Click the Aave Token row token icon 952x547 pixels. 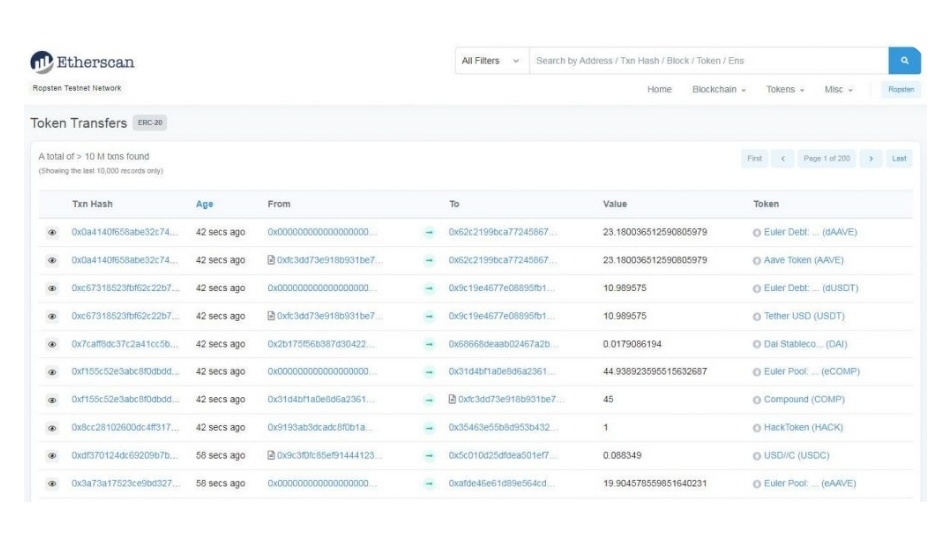(756, 260)
